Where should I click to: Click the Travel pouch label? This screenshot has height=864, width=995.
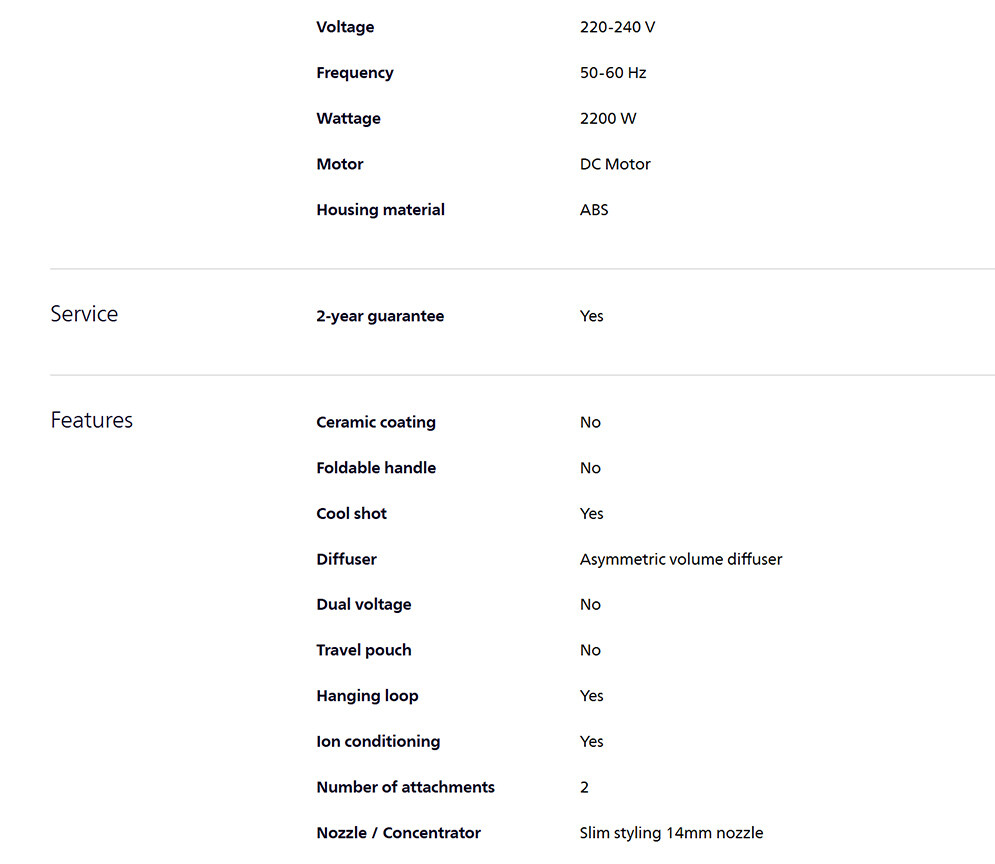click(364, 650)
